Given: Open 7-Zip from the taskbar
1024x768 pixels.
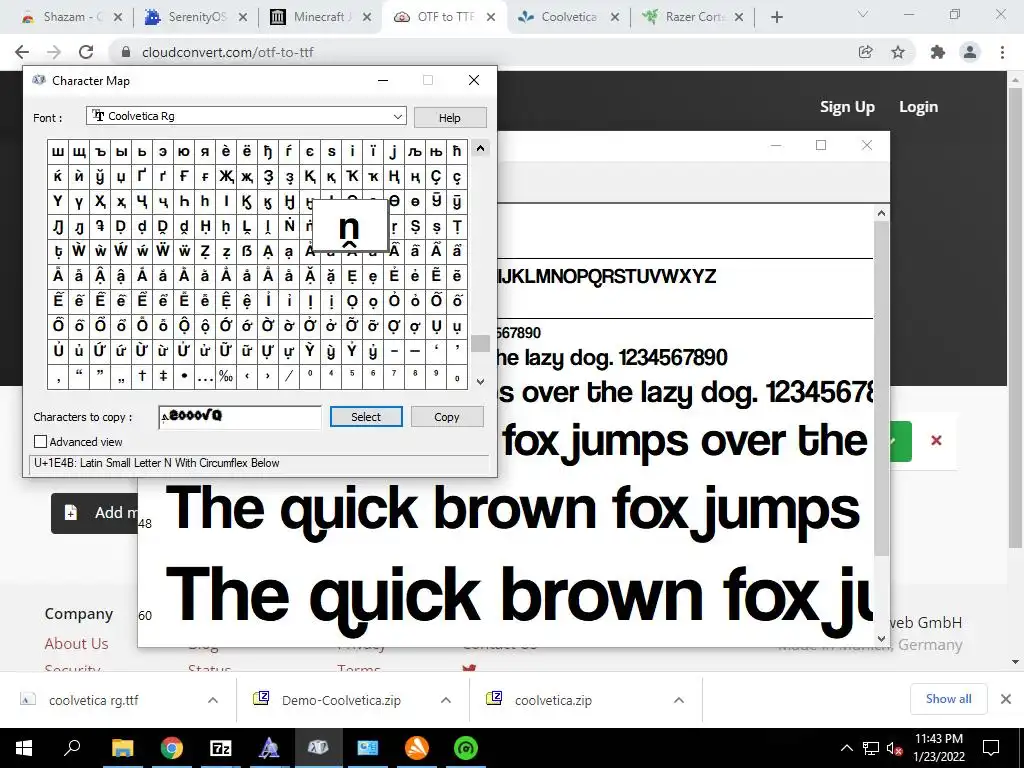Looking at the screenshot, I should coord(221,748).
